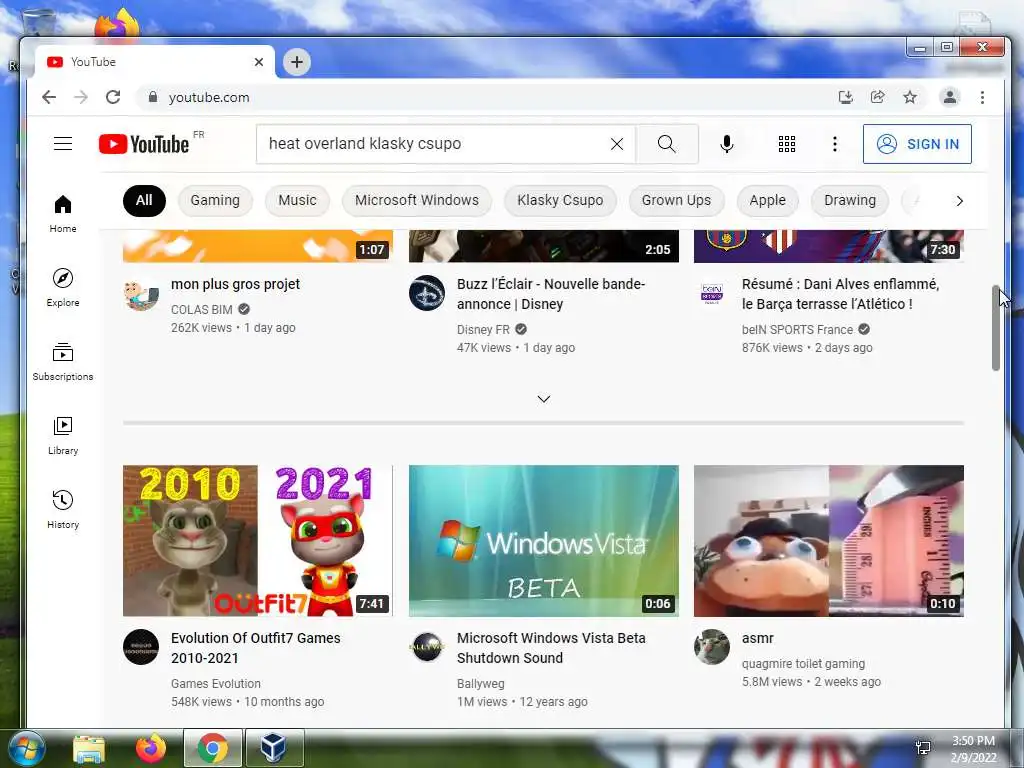Select the Klasky Csupo filter chip

560,200
